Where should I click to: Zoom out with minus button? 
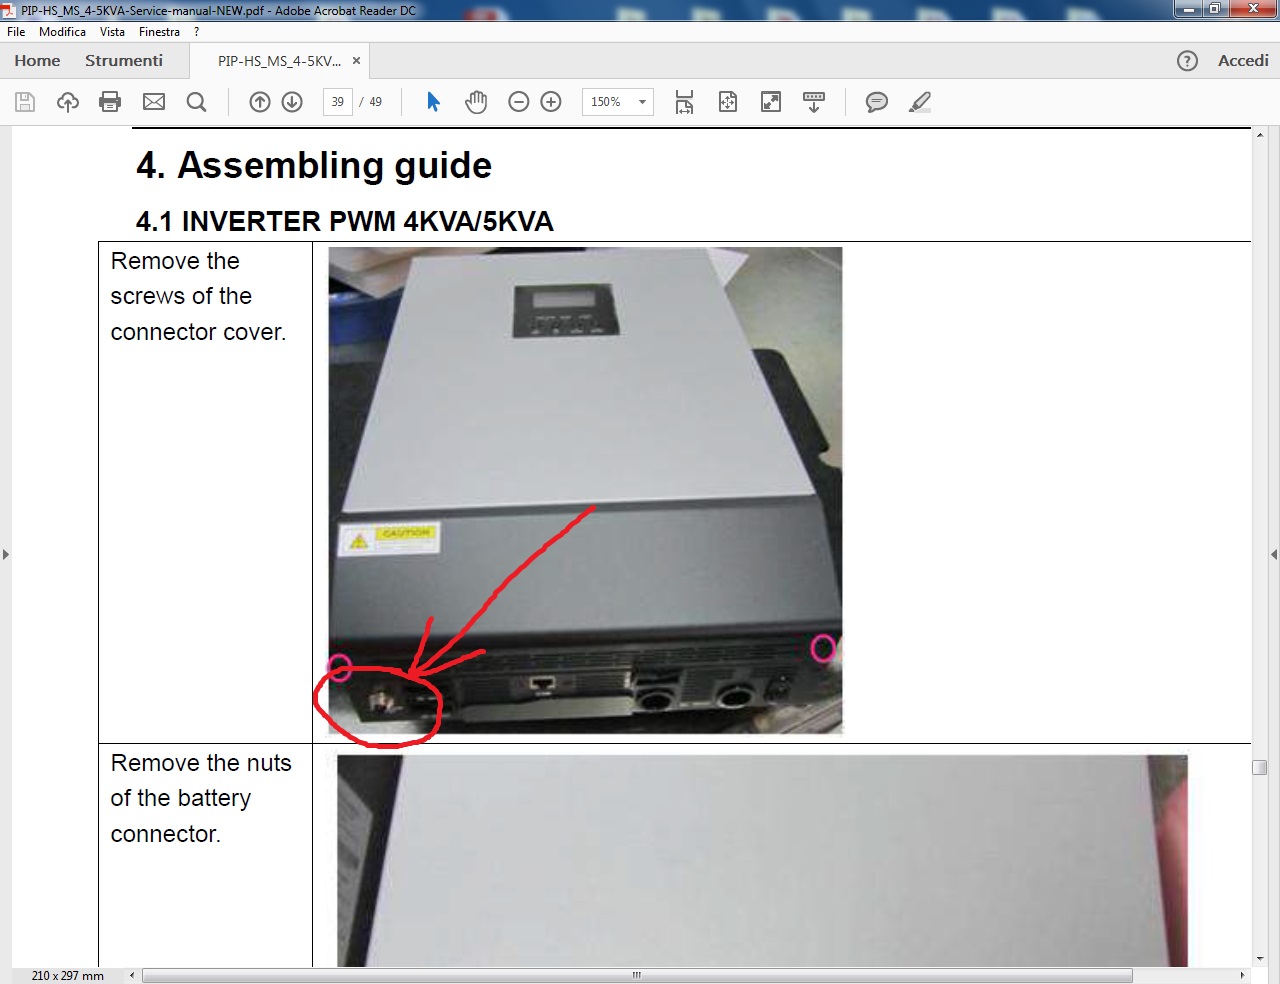tap(518, 102)
